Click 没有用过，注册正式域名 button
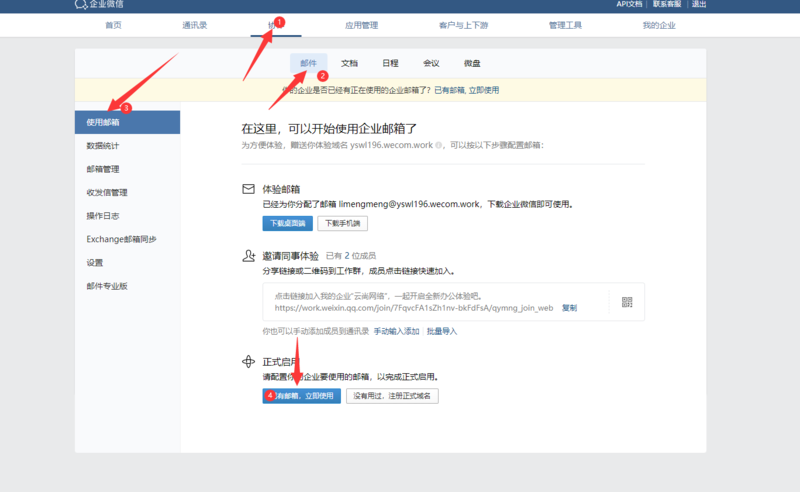The image size is (800, 492). [x=392, y=396]
